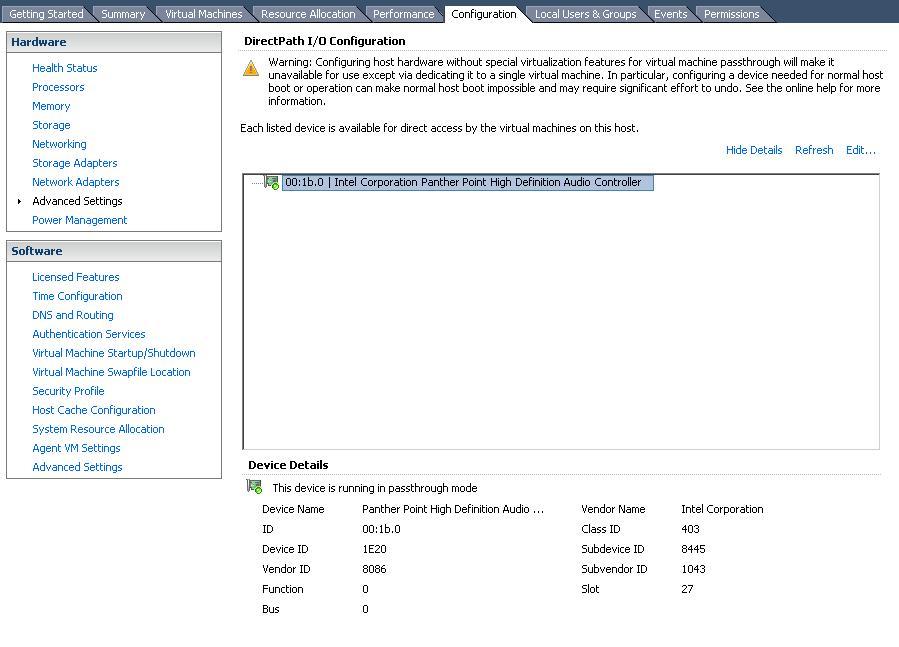This screenshot has height=647, width=899.
Task: Open Licensed Features under Software
Action: pyautogui.click(x=76, y=277)
